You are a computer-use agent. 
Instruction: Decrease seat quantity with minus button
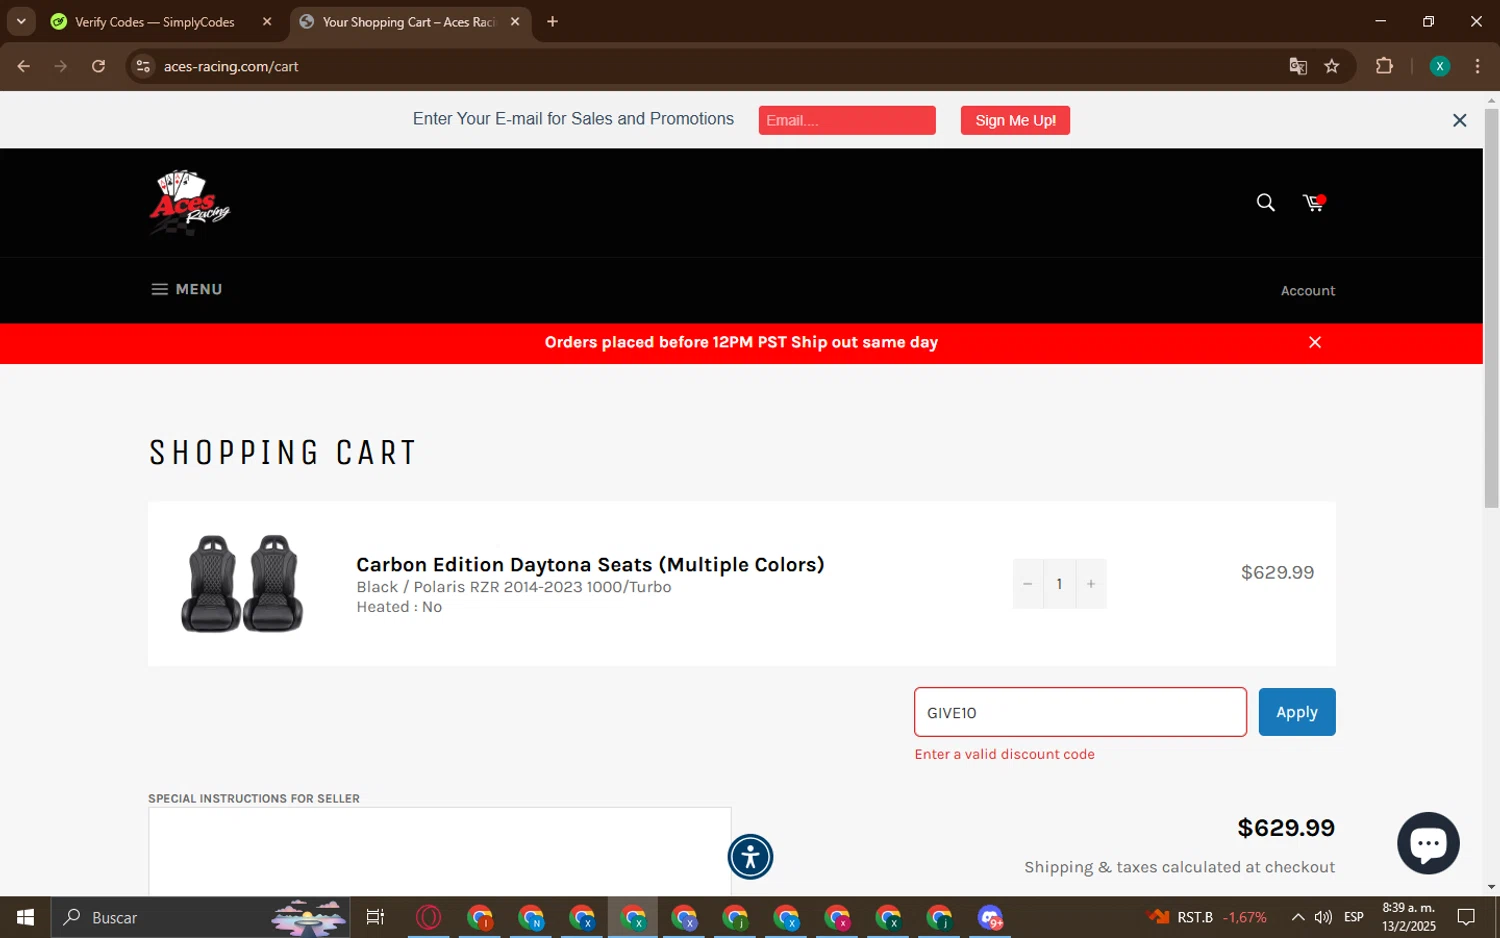(x=1027, y=584)
